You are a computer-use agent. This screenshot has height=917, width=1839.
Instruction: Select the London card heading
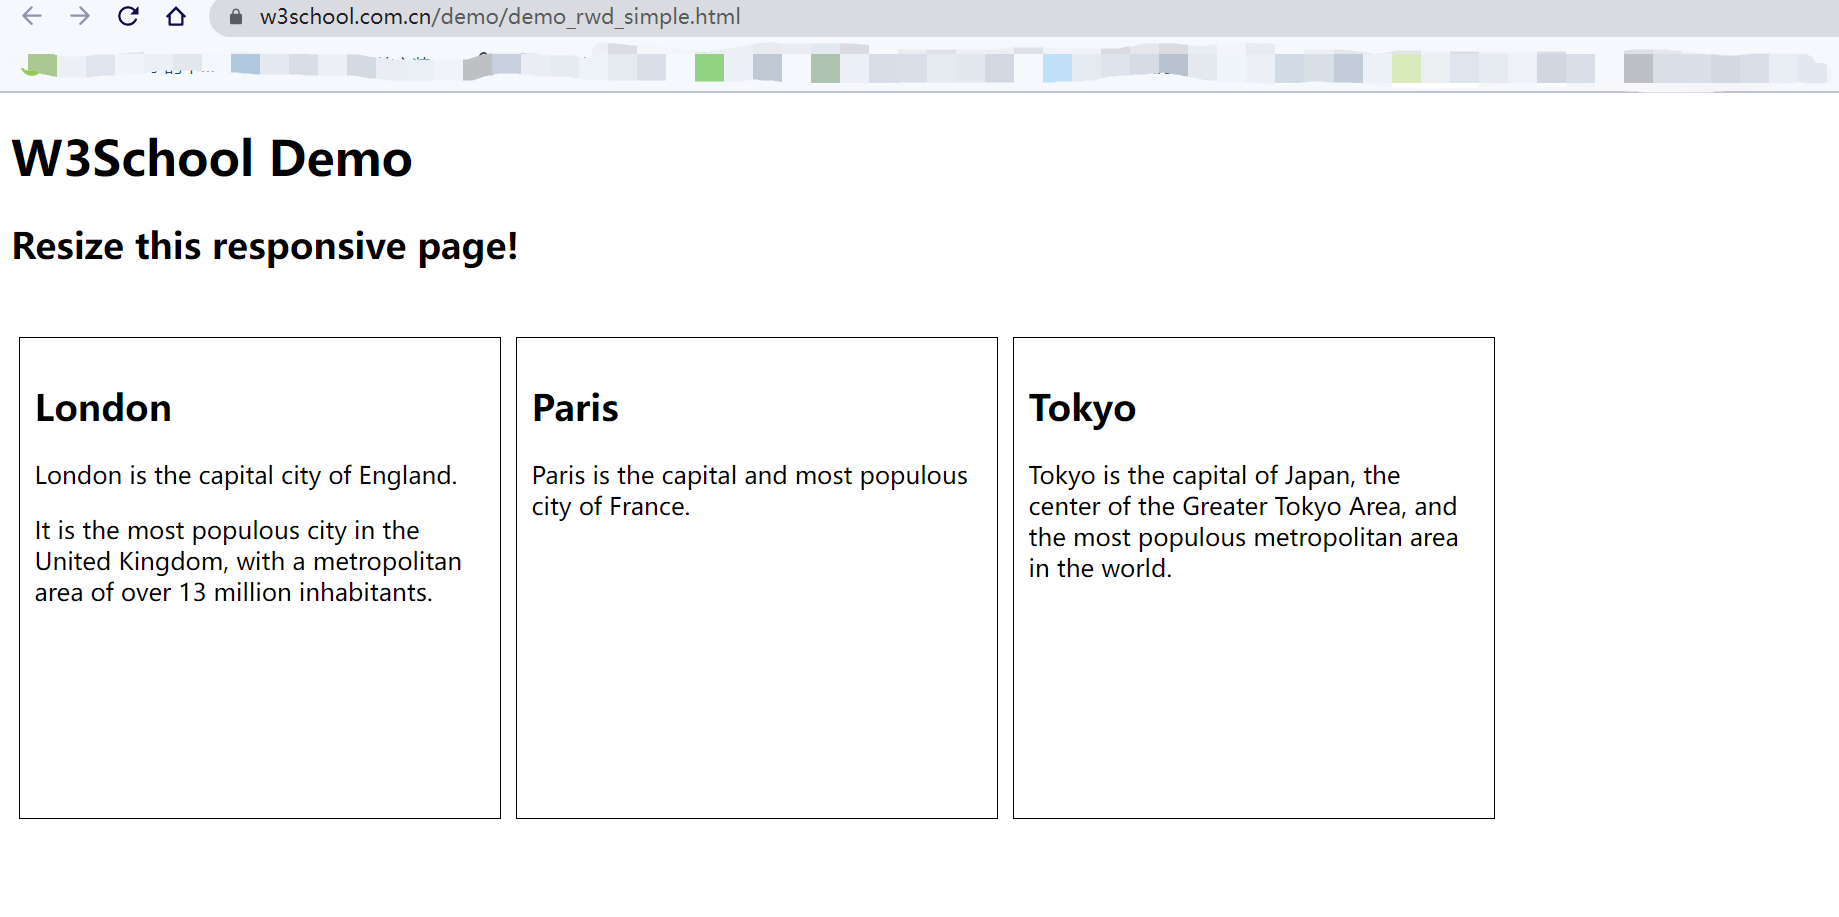coord(103,408)
